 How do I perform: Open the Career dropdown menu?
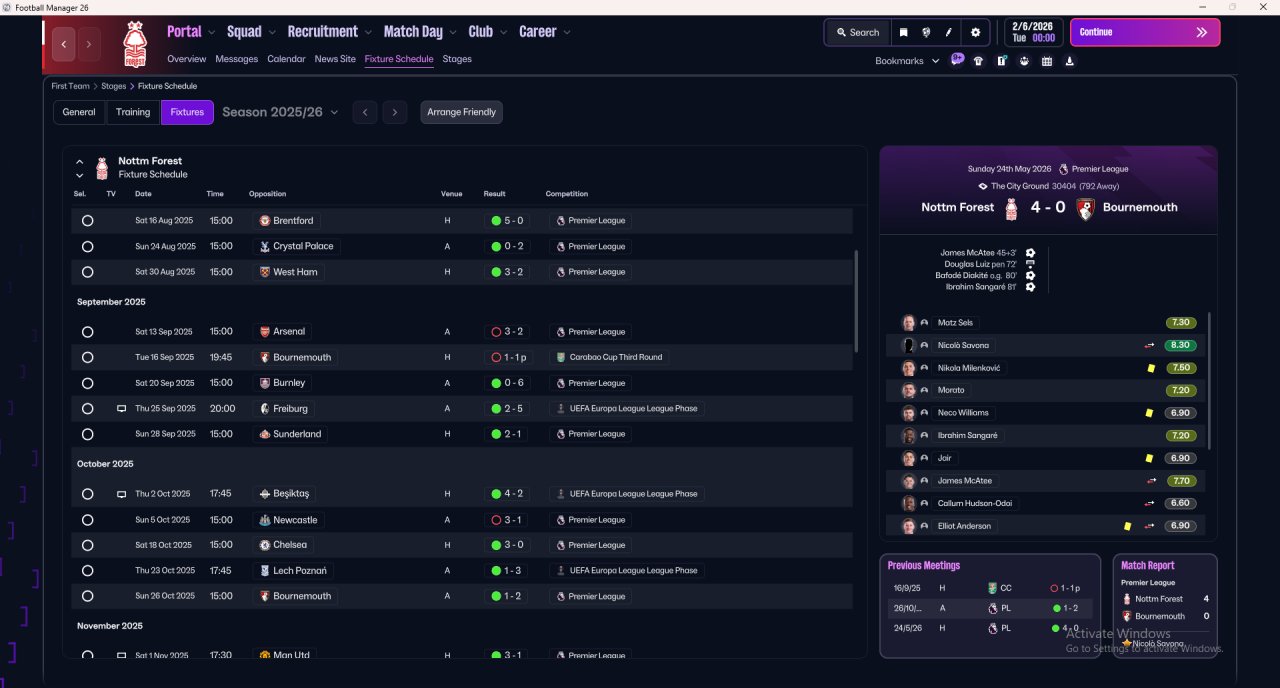point(545,32)
